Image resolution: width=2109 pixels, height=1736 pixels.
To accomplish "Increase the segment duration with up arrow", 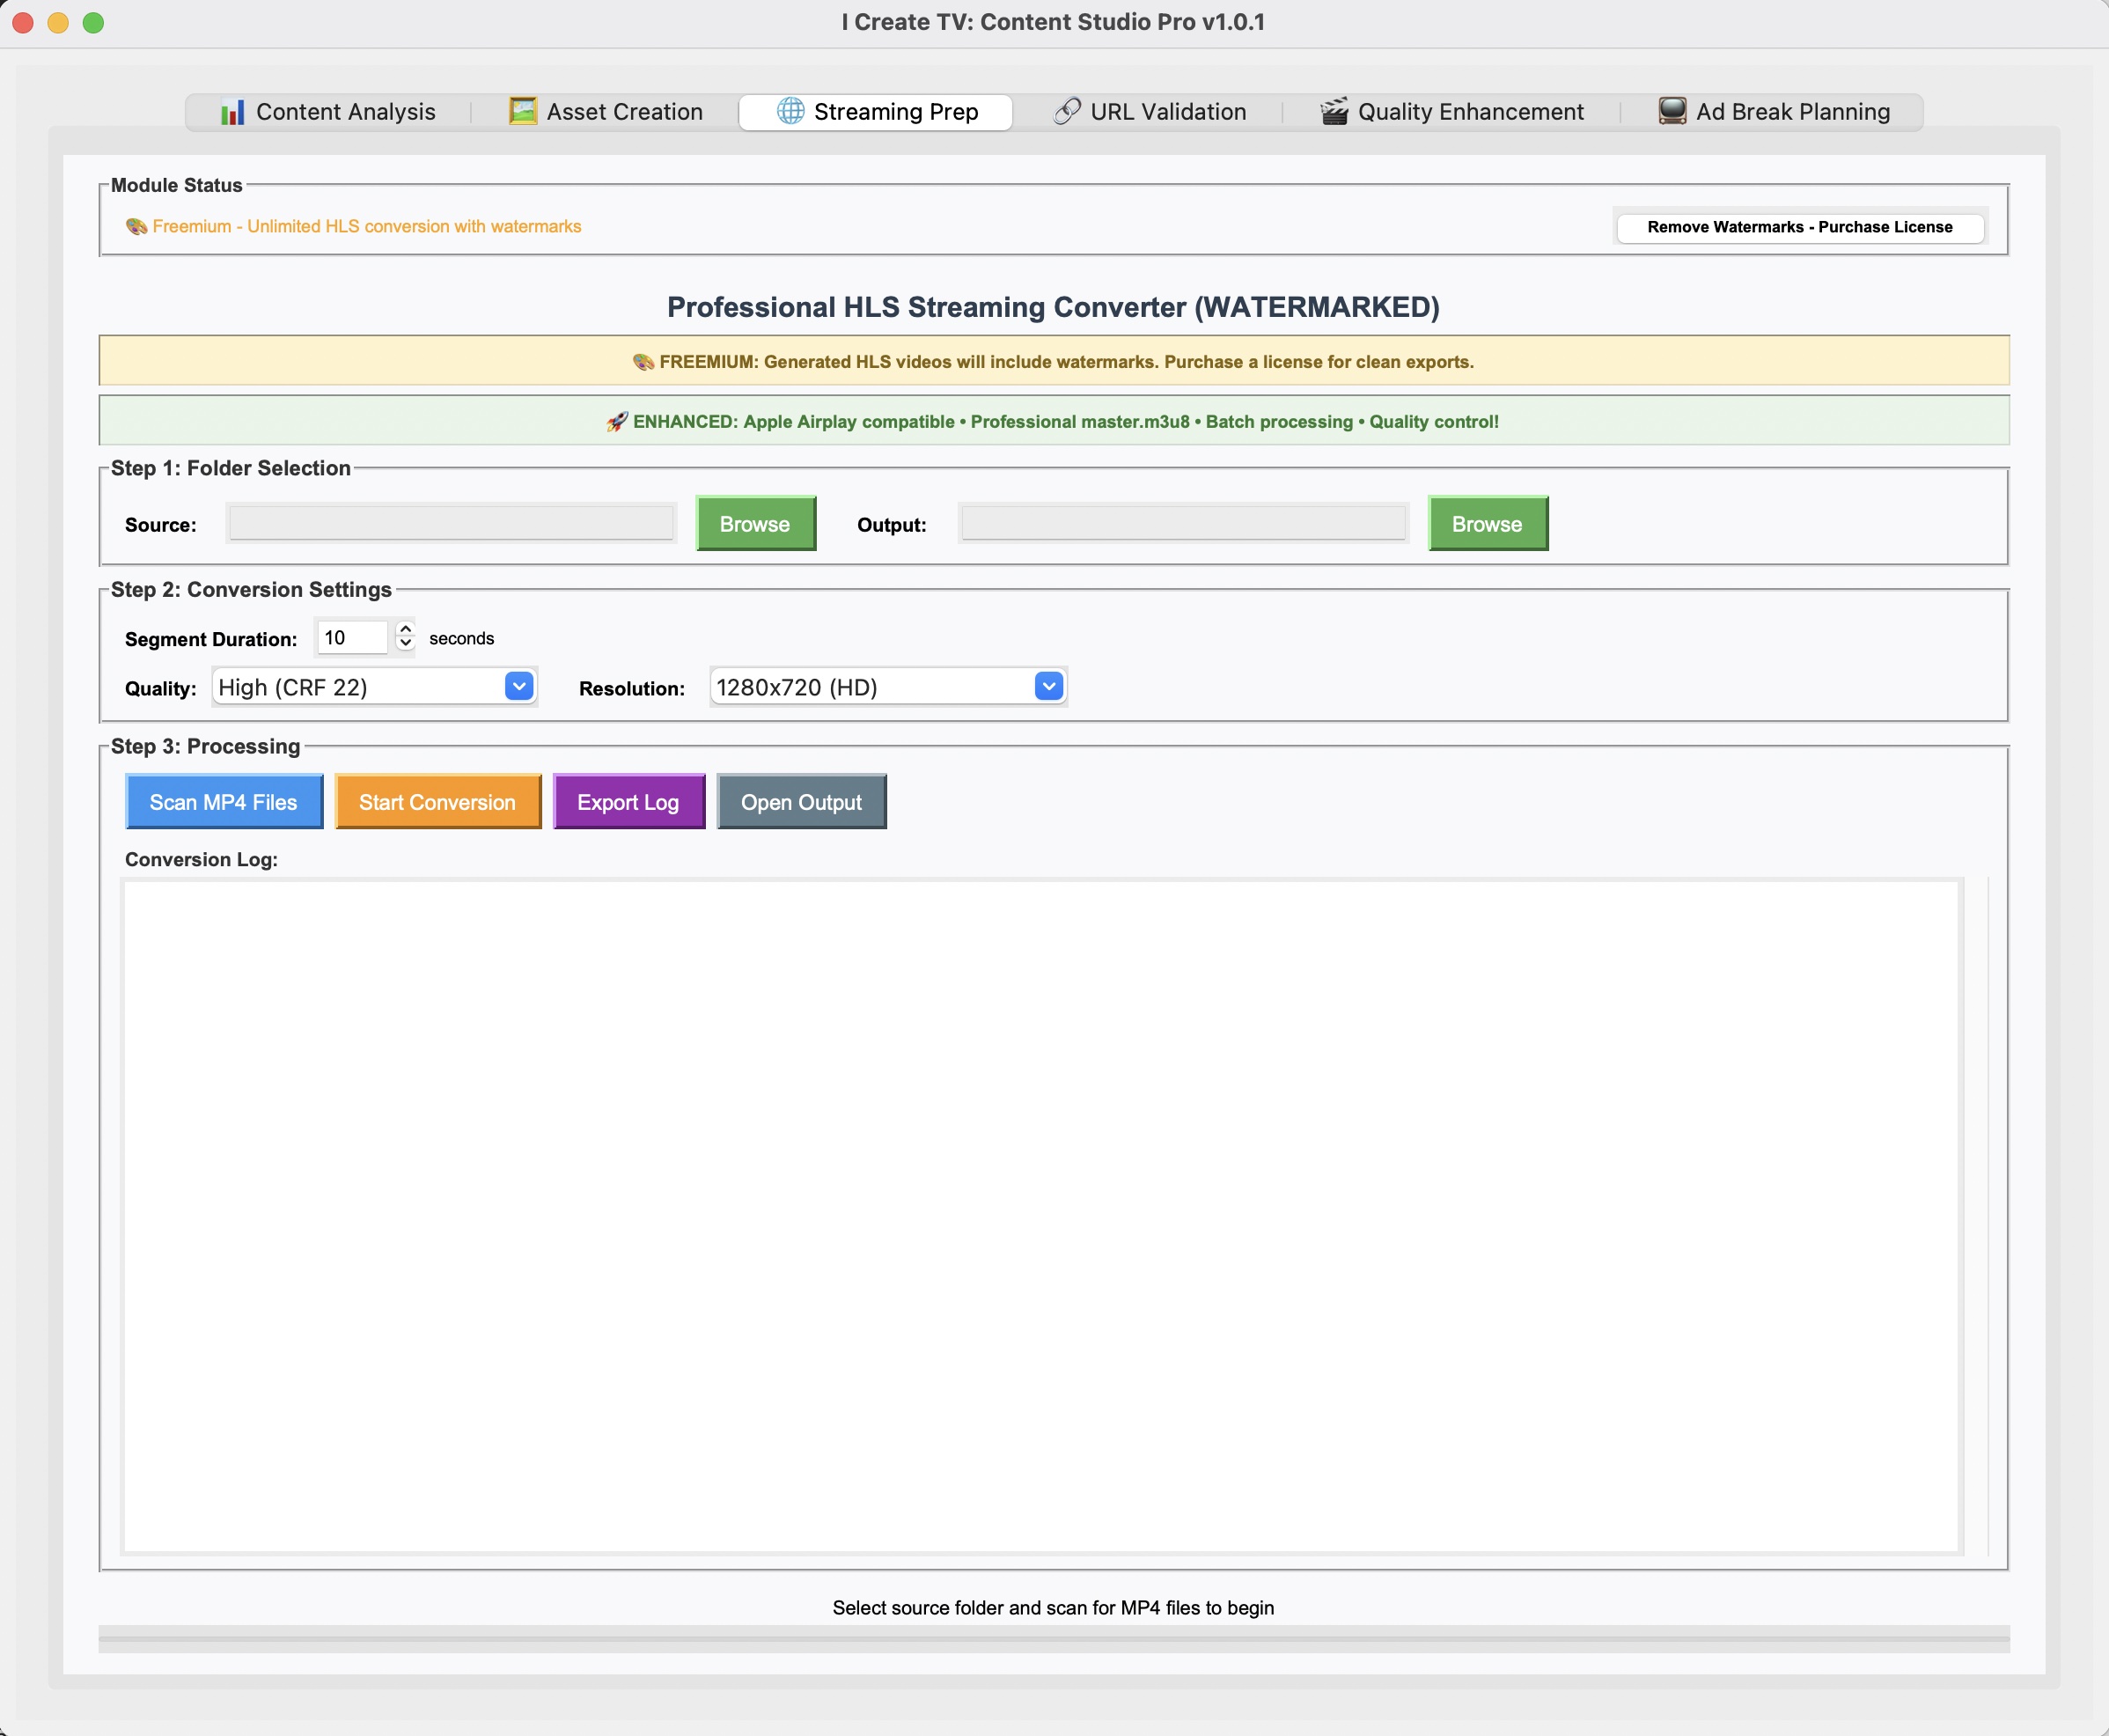I will tap(405, 630).
